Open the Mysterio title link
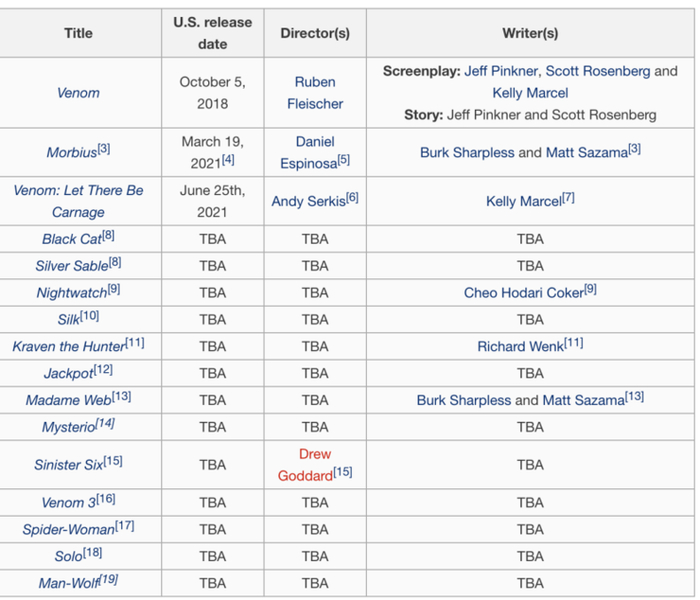The image size is (700, 600). click(69, 427)
